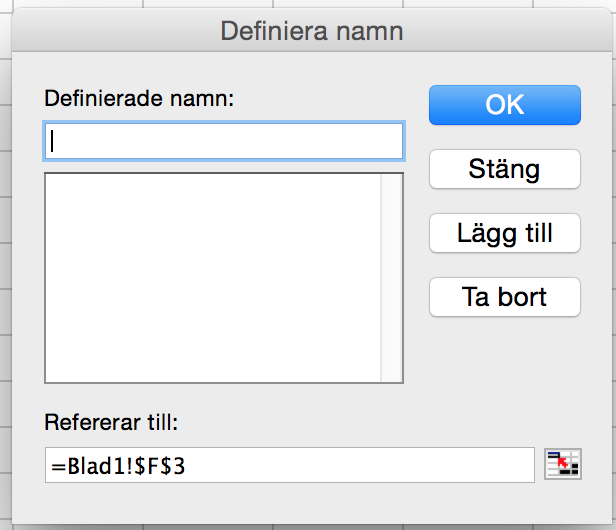The image size is (616, 530).
Task: Click the blank end of the Refererar till field
Action: click(359, 465)
